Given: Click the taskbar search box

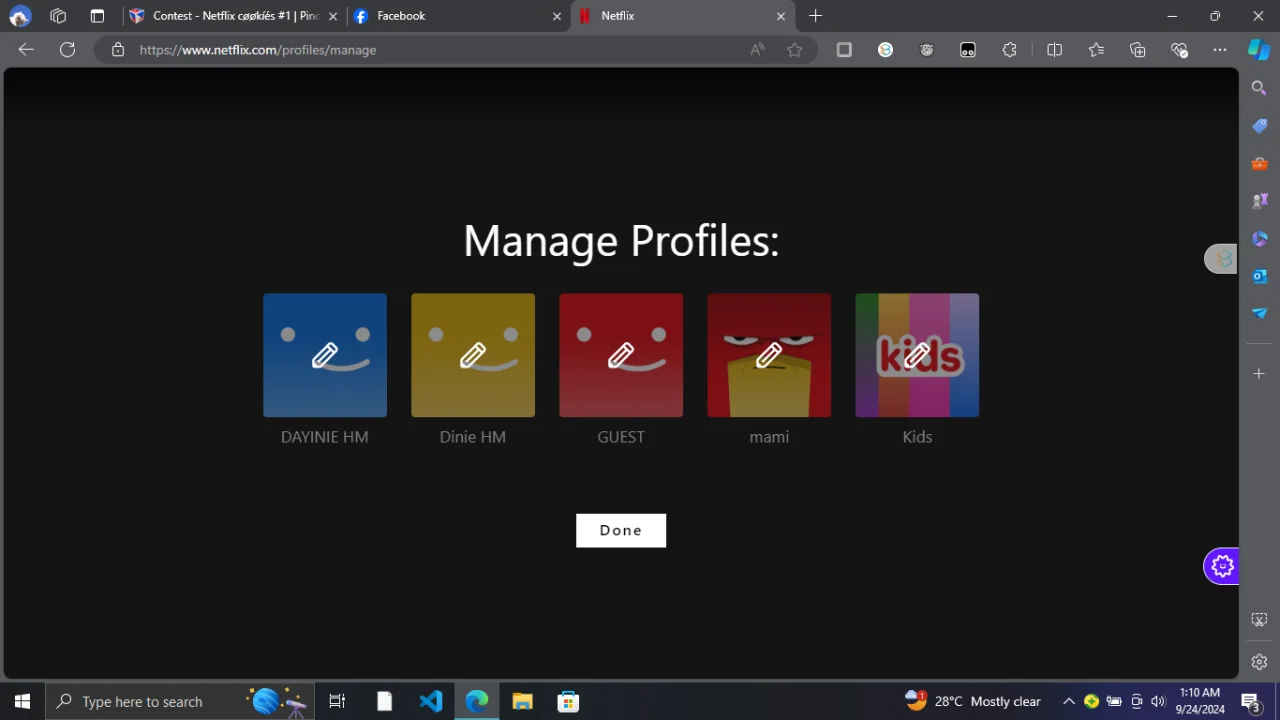Looking at the screenshot, I should point(180,701).
